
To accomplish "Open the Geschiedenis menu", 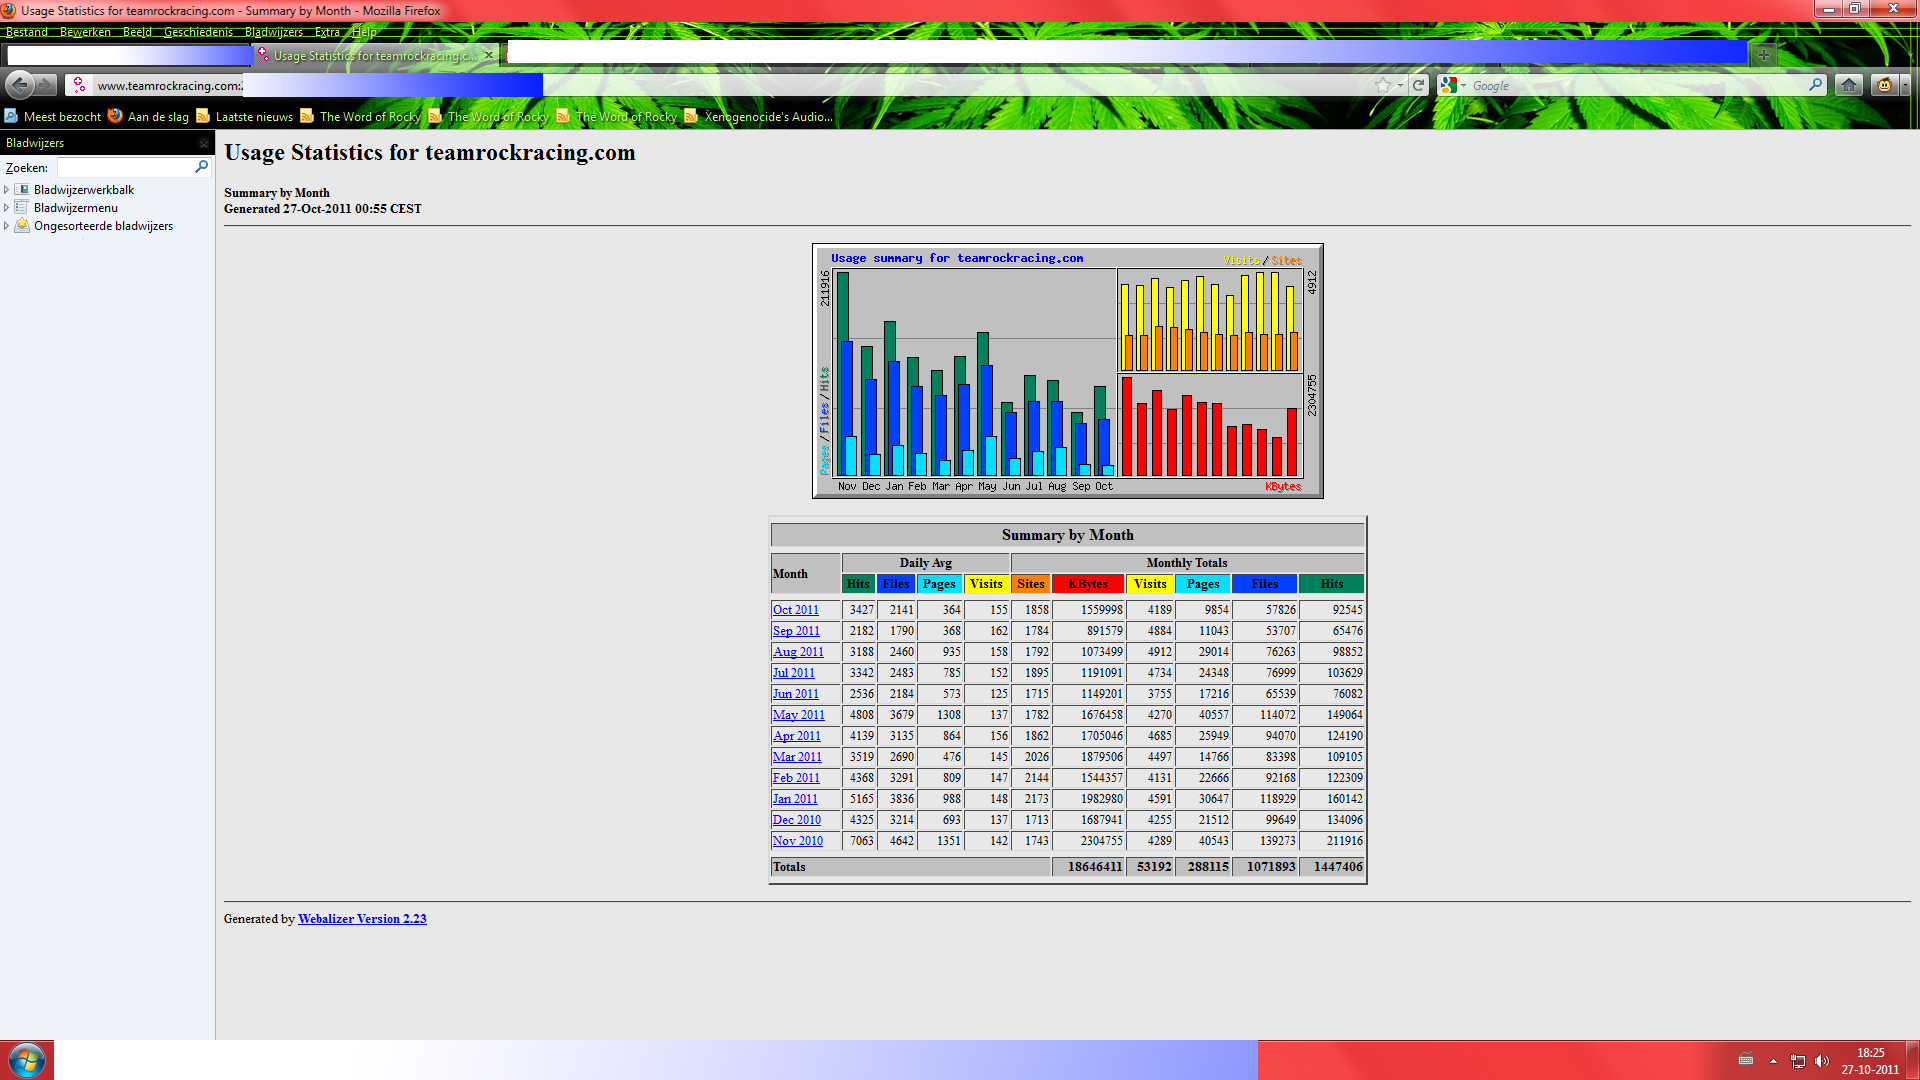I will point(197,32).
